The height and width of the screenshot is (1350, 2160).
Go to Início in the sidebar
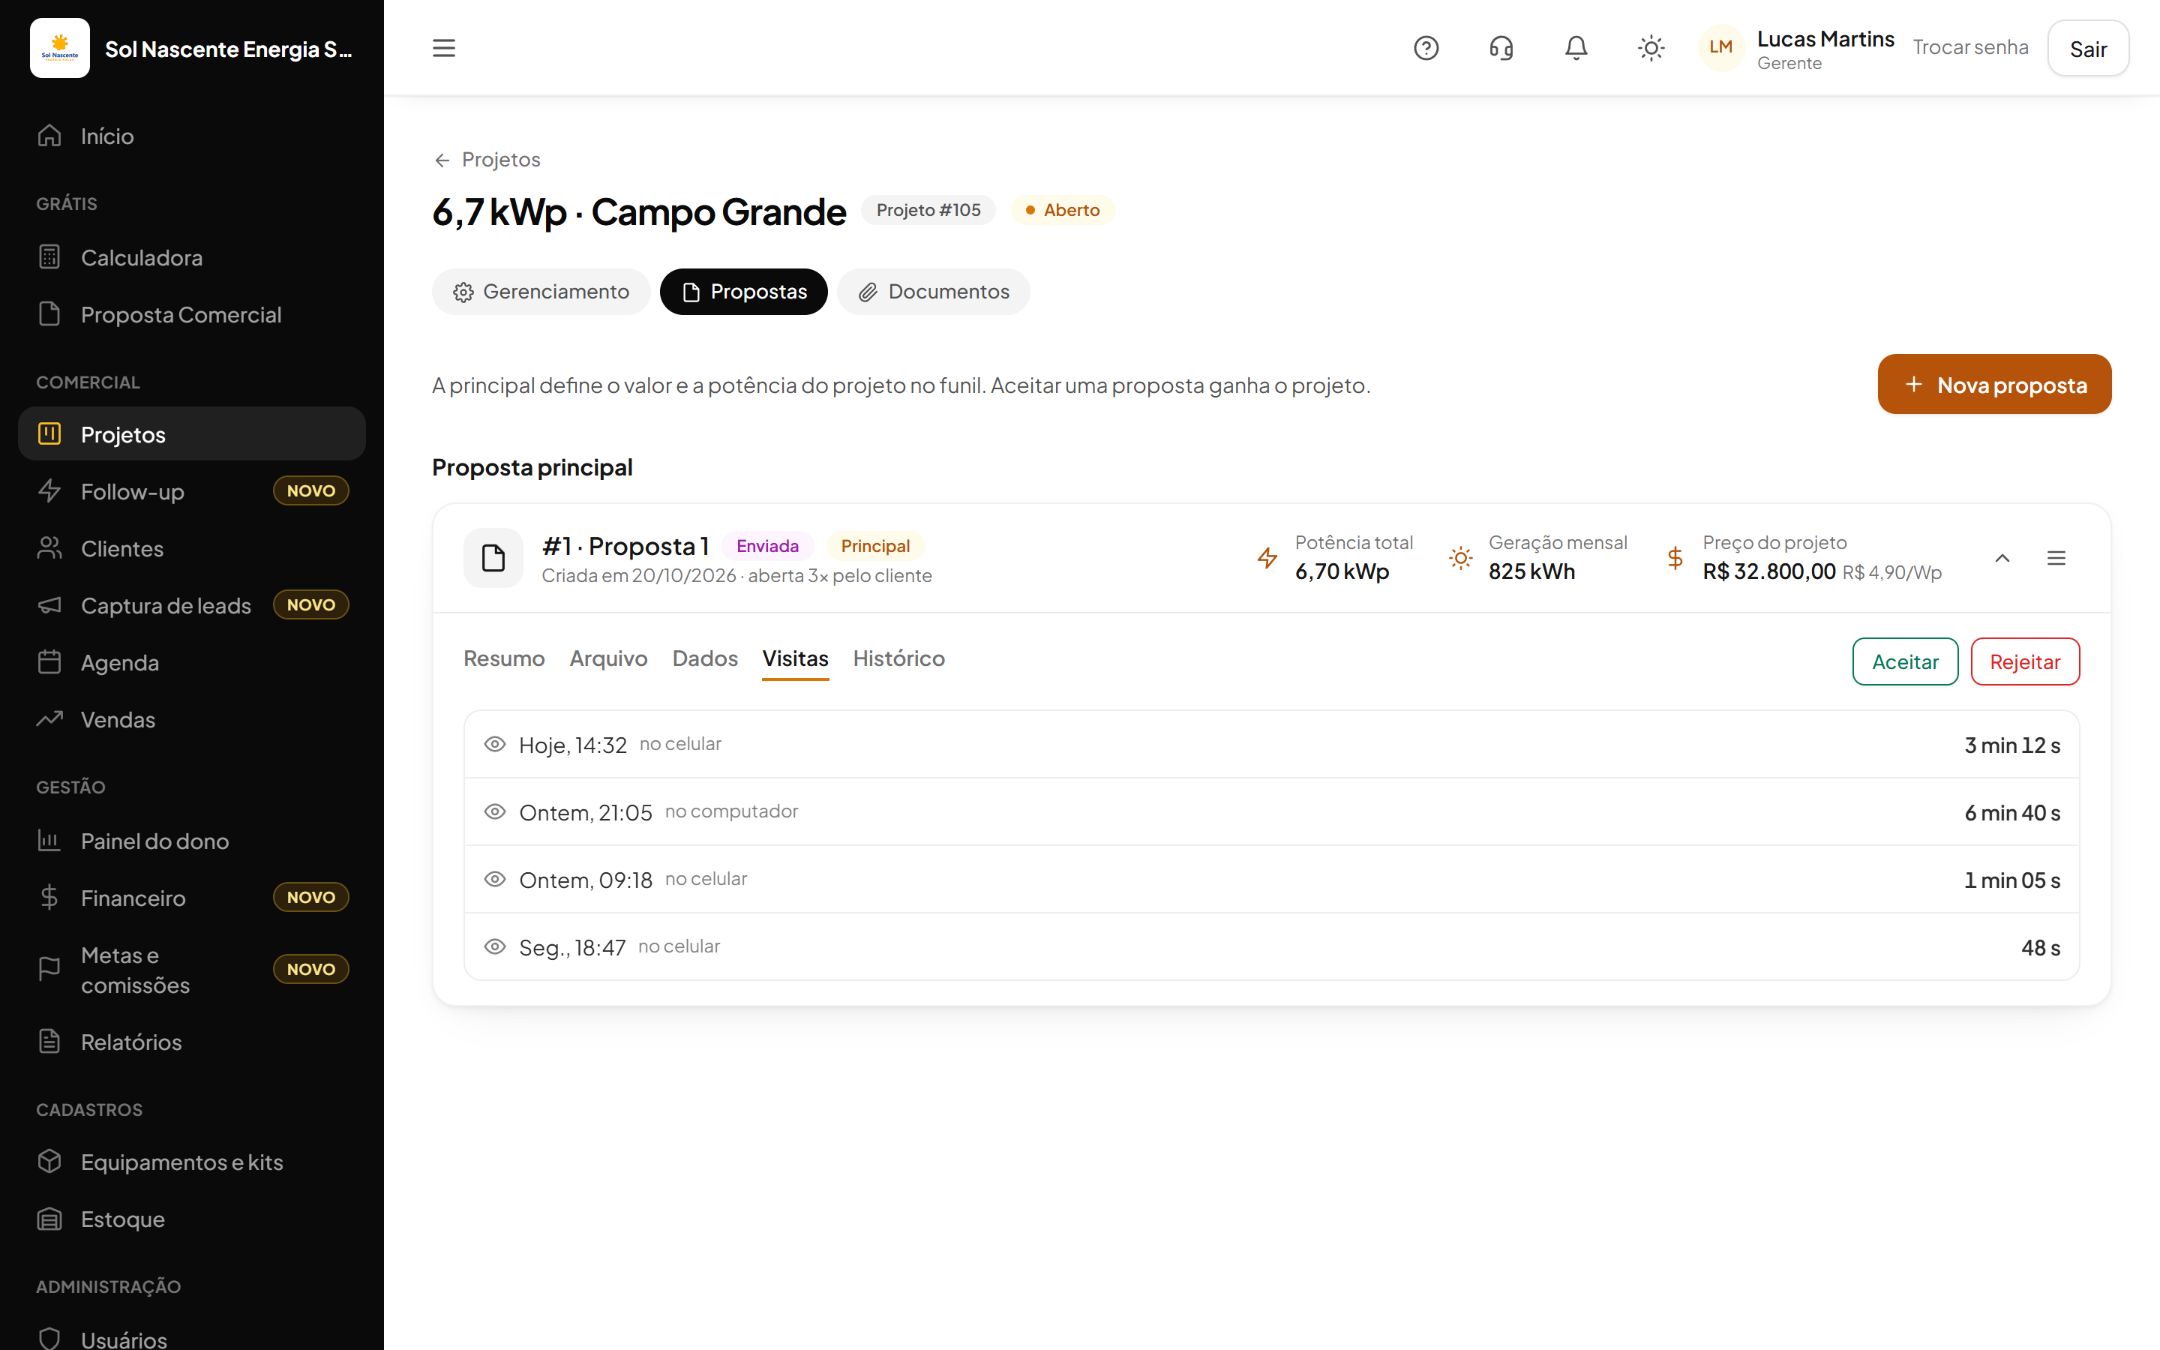point(192,136)
